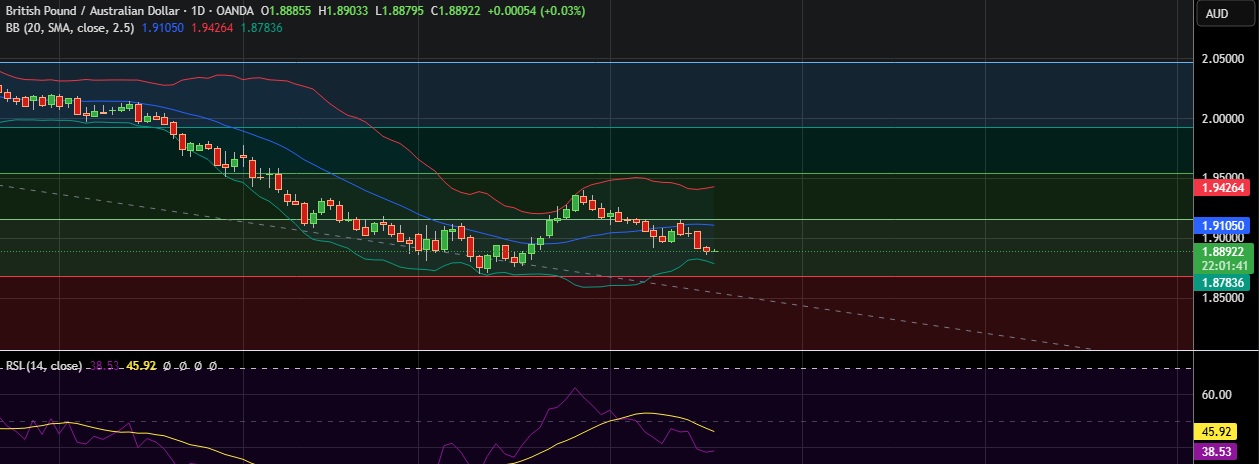This screenshot has height=464, width=1259.
Task: Click the 60.00 RSI scale label
Action: 1217,394
